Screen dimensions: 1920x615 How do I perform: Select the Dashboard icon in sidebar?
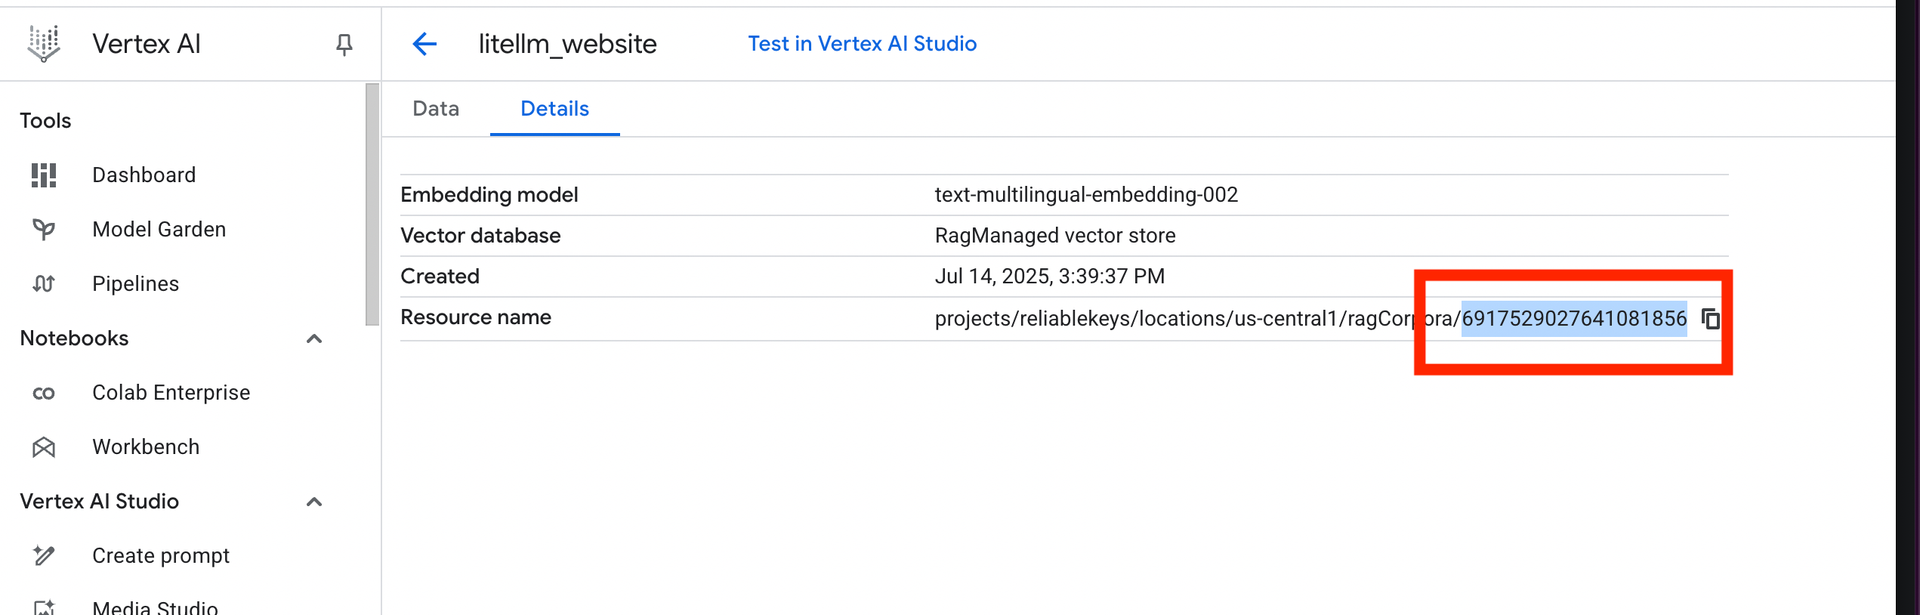click(x=44, y=175)
